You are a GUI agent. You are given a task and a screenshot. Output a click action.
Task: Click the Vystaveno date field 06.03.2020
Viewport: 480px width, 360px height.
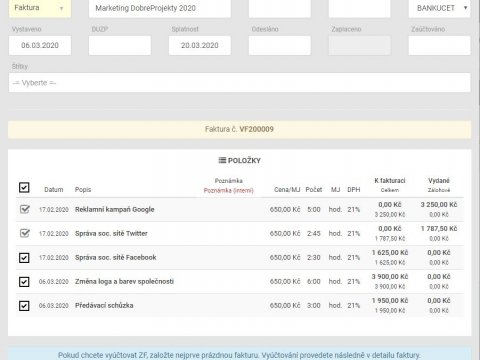pyautogui.click(x=40, y=45)
